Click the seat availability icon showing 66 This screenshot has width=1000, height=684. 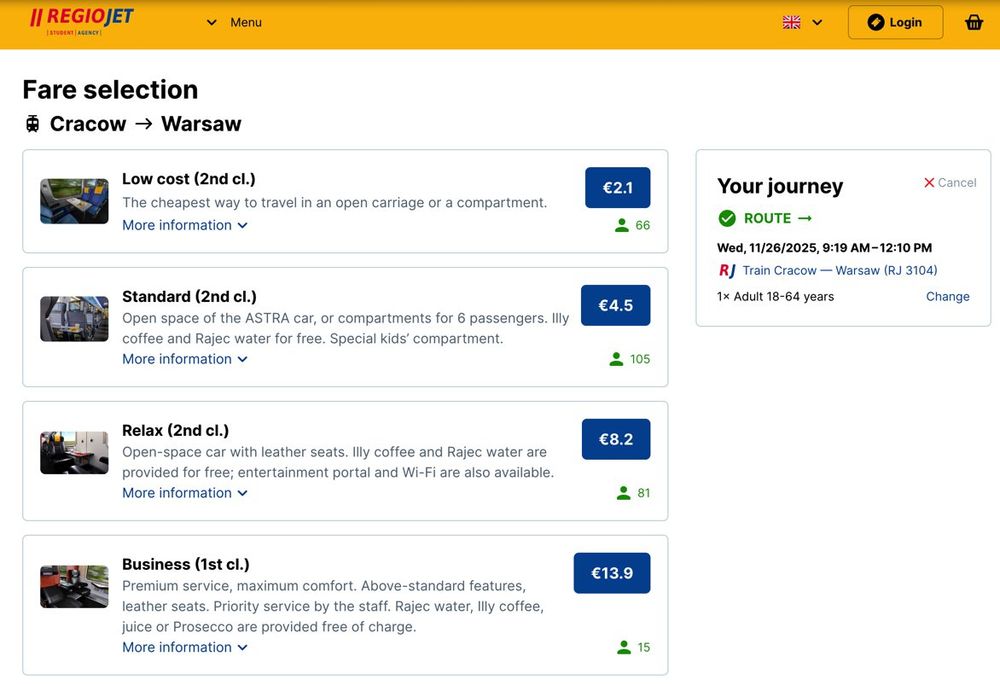click(622, 225)
